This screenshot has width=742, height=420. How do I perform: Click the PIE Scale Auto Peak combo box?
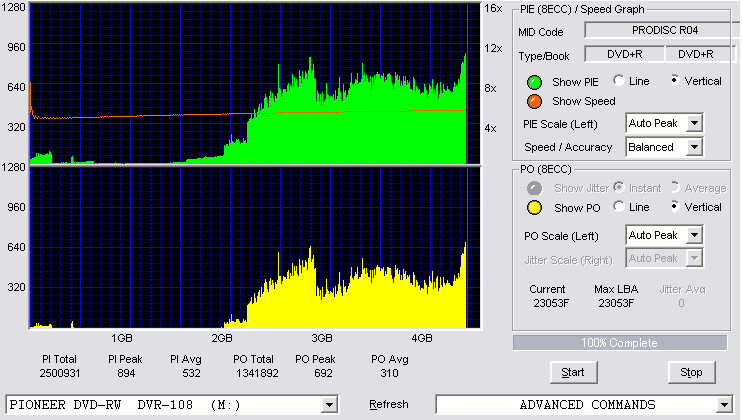coord(664,123)
